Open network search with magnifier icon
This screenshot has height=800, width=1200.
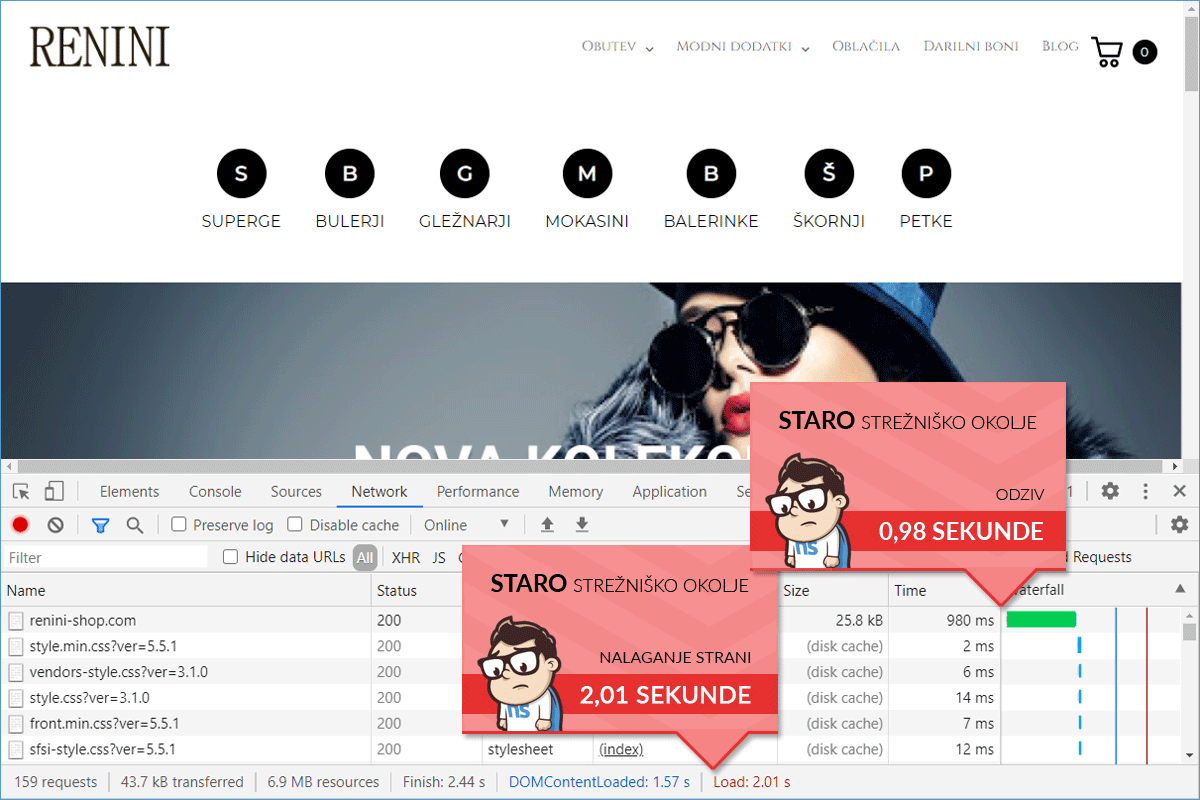click(134, 525)
